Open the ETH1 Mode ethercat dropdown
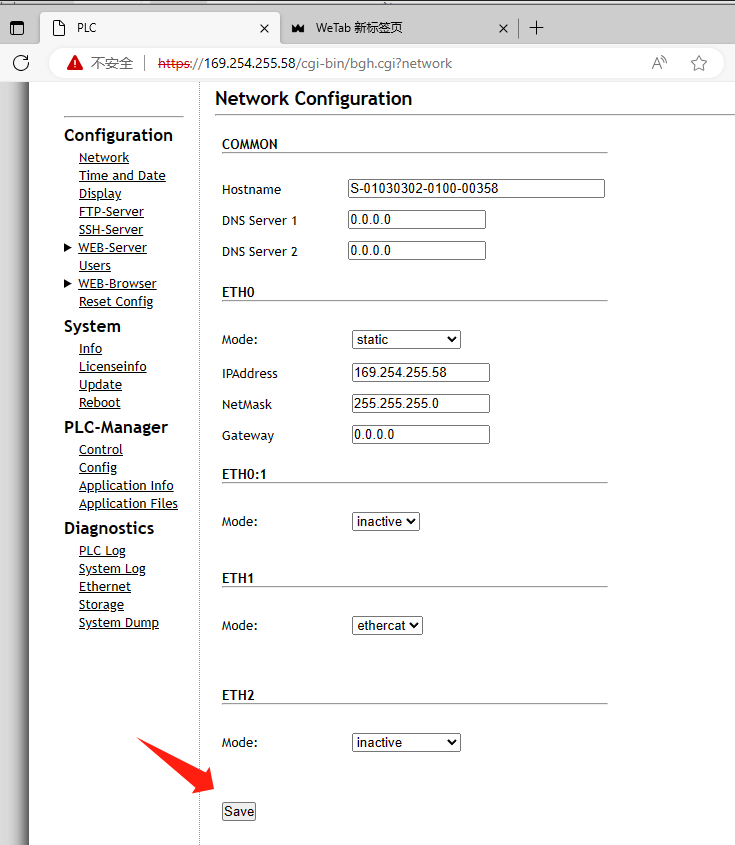The width and height of the screenshot is (735, 845). point(387,626)
